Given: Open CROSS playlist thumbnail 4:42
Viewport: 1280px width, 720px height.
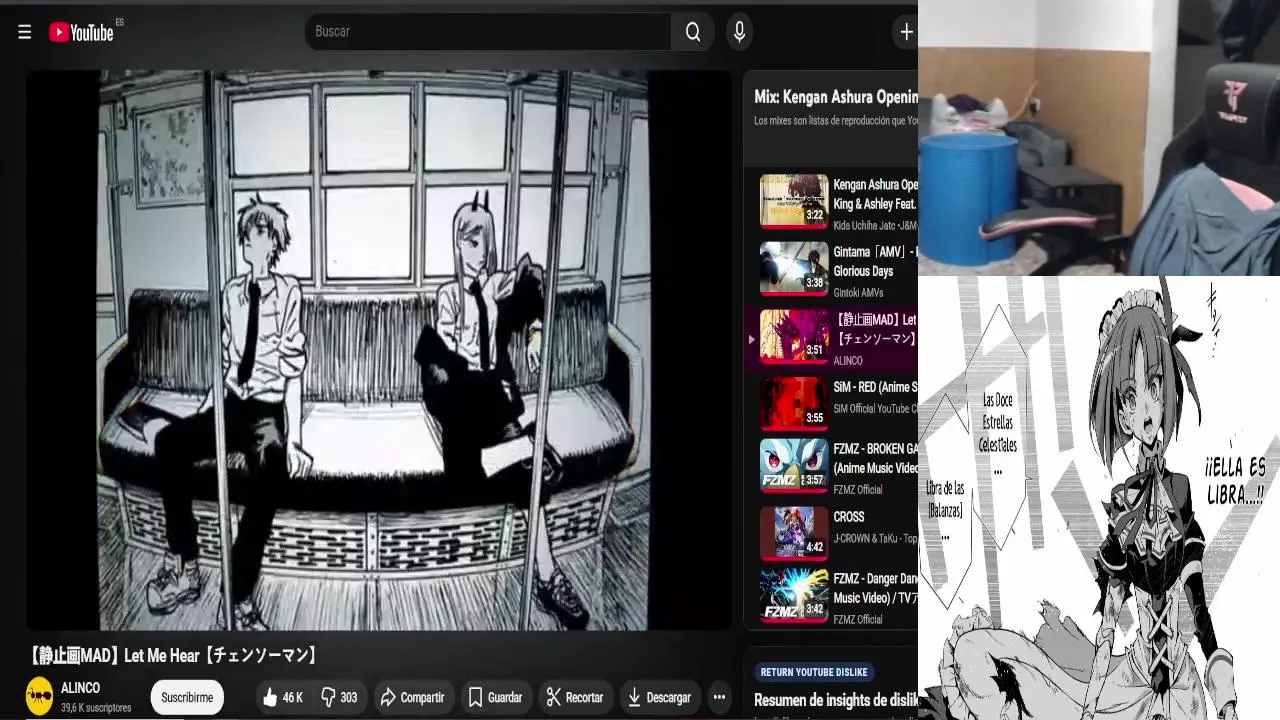Looking at the screenshot, I should pos(794,532).
